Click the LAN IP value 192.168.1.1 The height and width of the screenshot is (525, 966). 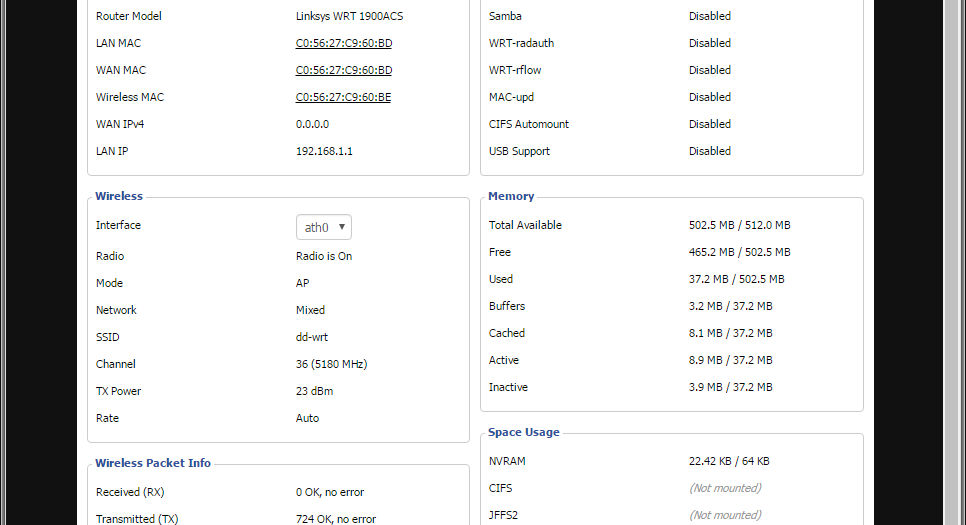click(324, 151)
